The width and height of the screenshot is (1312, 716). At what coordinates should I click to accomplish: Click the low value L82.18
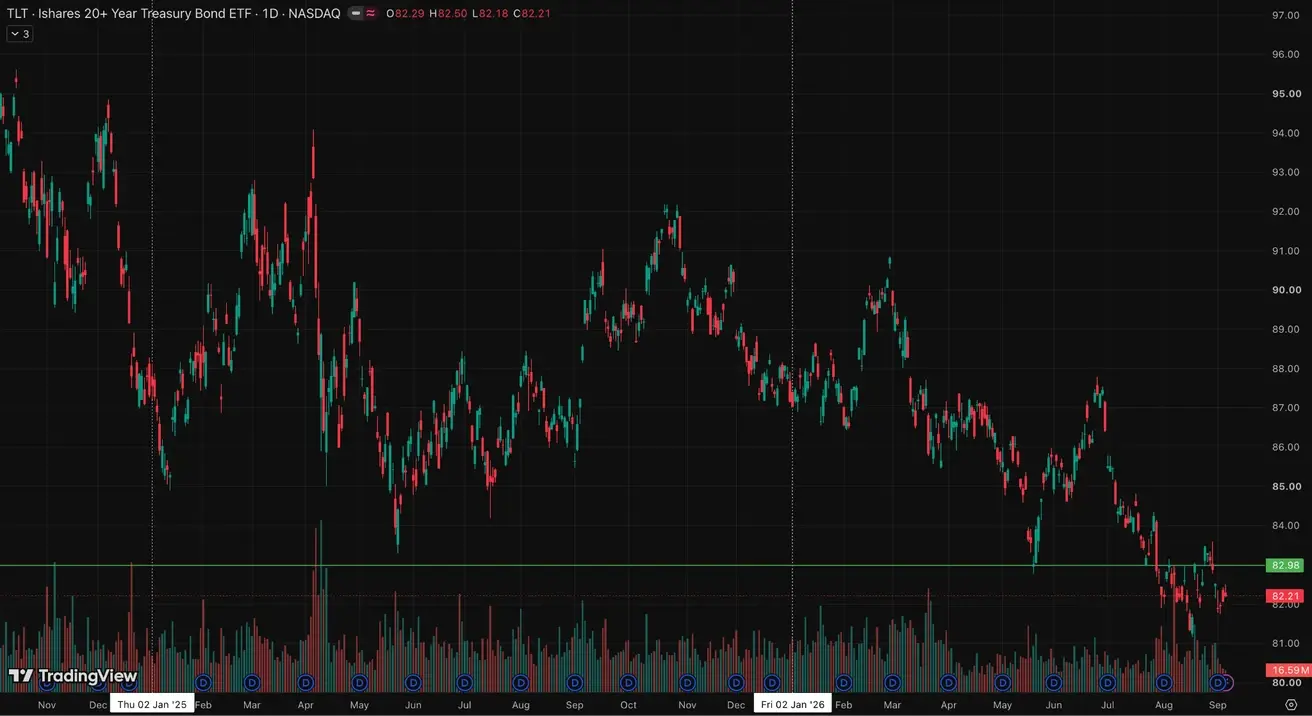pos(491,13)
